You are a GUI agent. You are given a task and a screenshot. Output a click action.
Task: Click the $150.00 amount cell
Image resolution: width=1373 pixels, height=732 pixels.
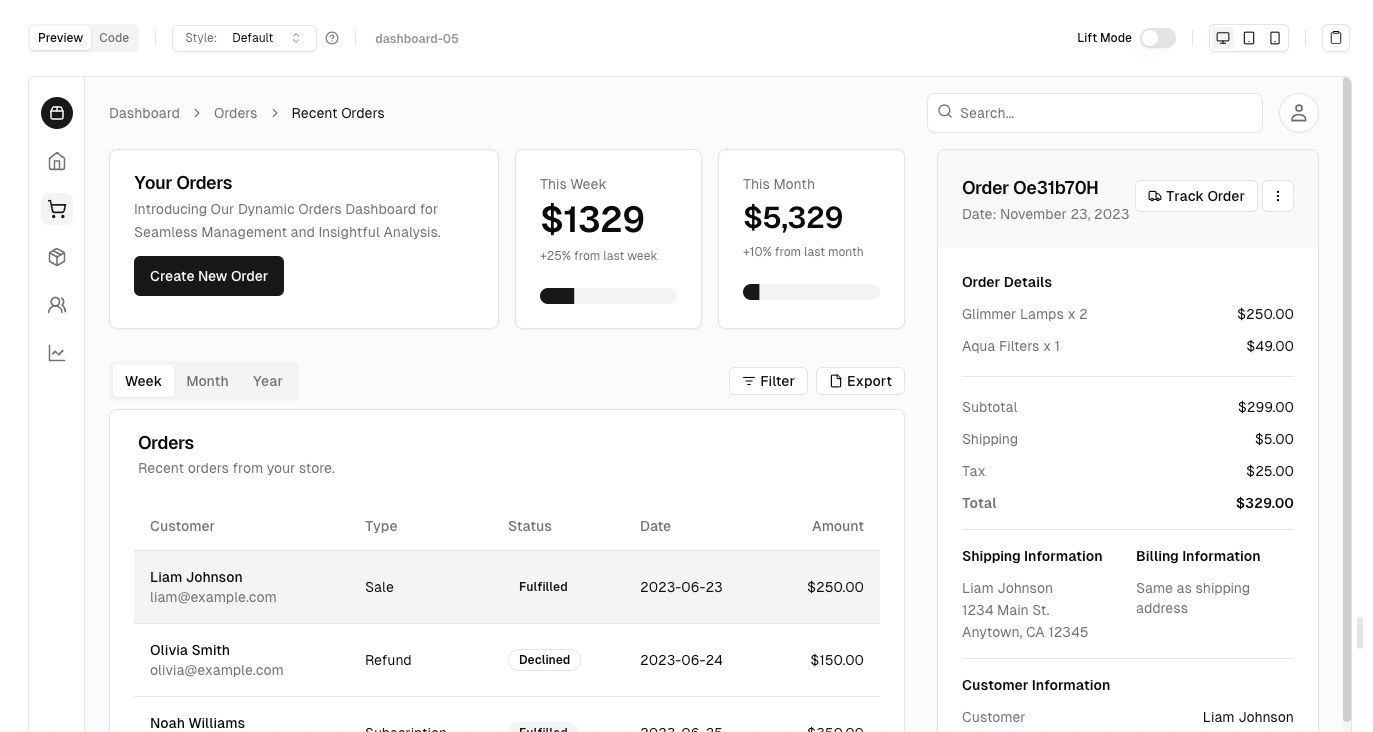[x=837, y=660]
